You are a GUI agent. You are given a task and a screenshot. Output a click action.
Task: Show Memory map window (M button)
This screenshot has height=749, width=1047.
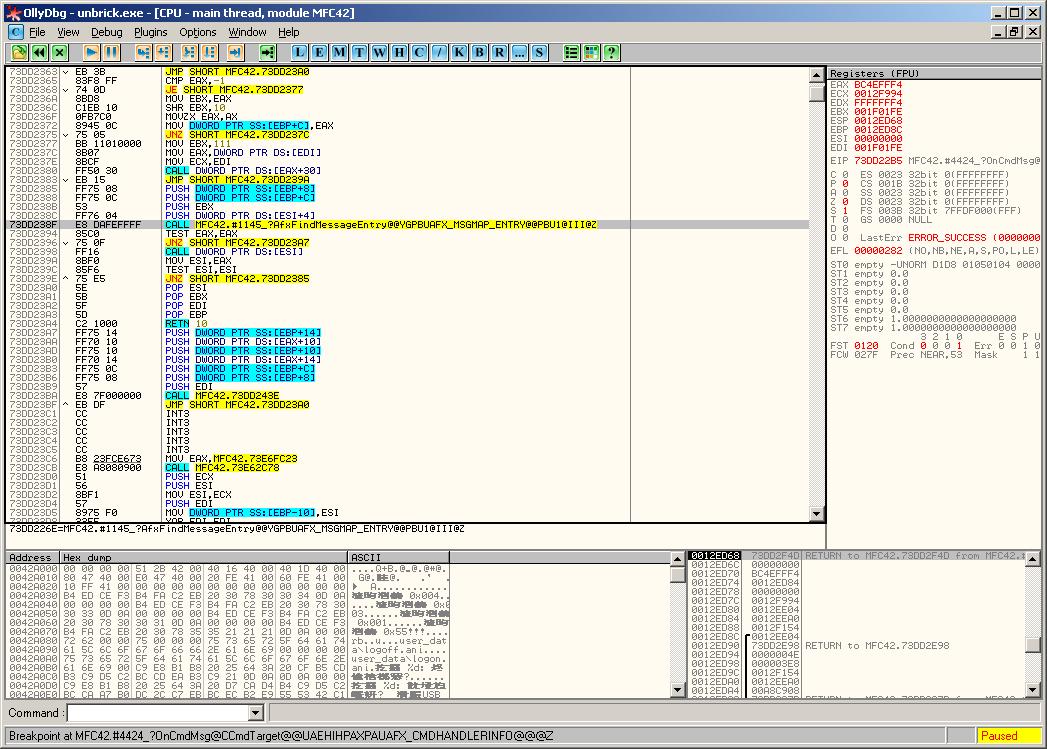coord(339,52)
